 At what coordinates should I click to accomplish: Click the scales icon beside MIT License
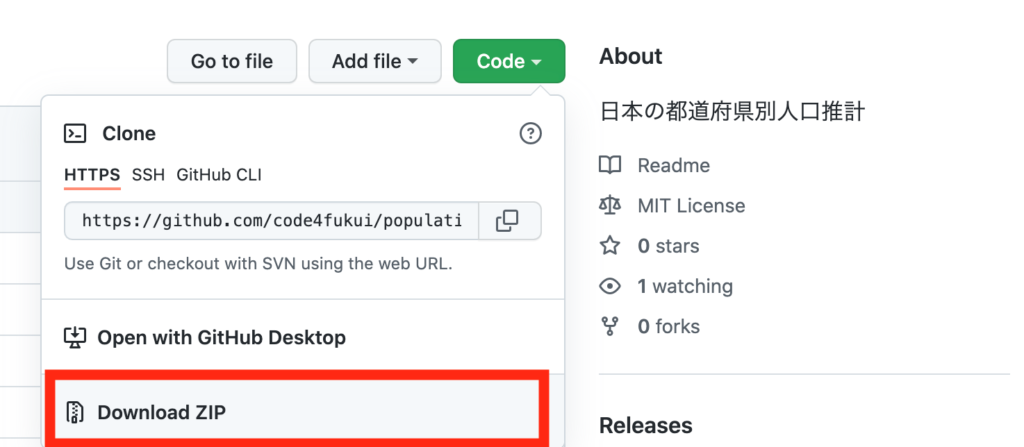pyautogui.click(x=610, y=206)
